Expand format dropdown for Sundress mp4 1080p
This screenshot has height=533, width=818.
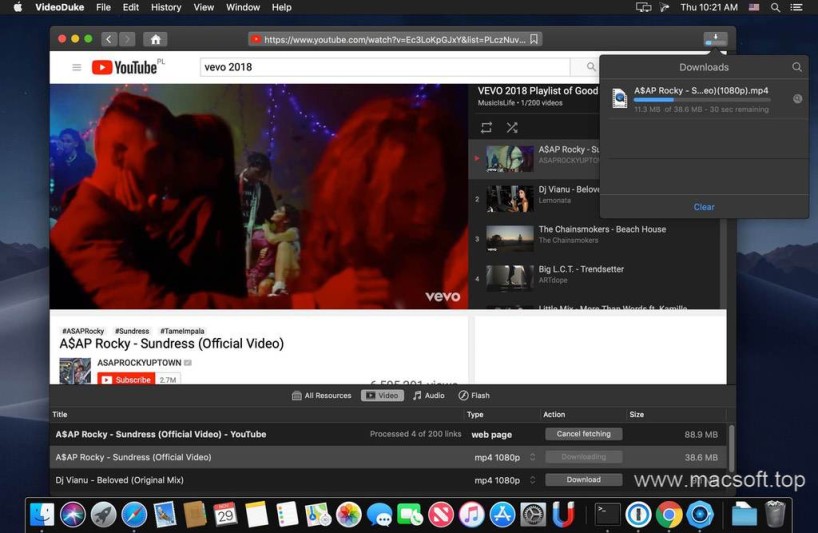[x=532, y=457]
